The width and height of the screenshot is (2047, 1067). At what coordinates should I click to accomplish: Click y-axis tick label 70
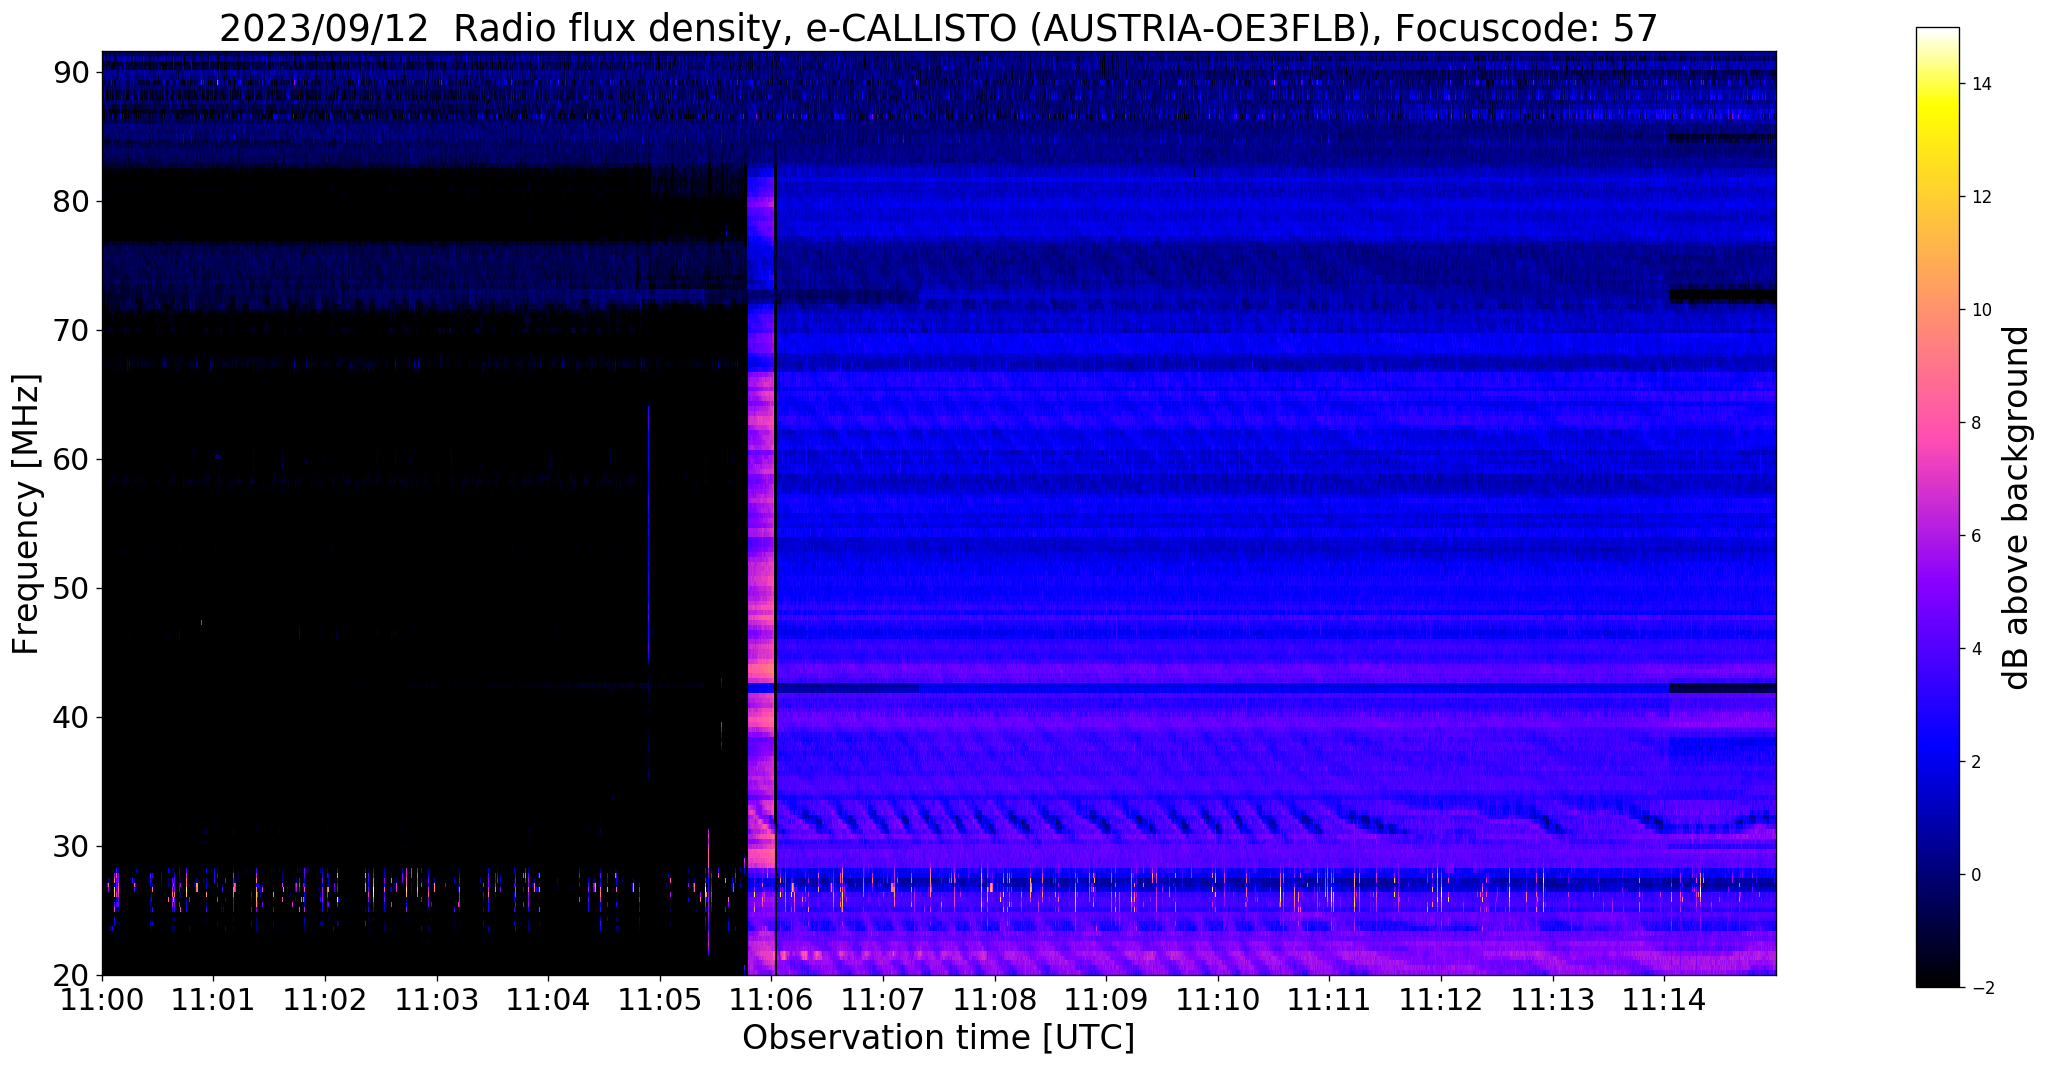coord(73,330)
